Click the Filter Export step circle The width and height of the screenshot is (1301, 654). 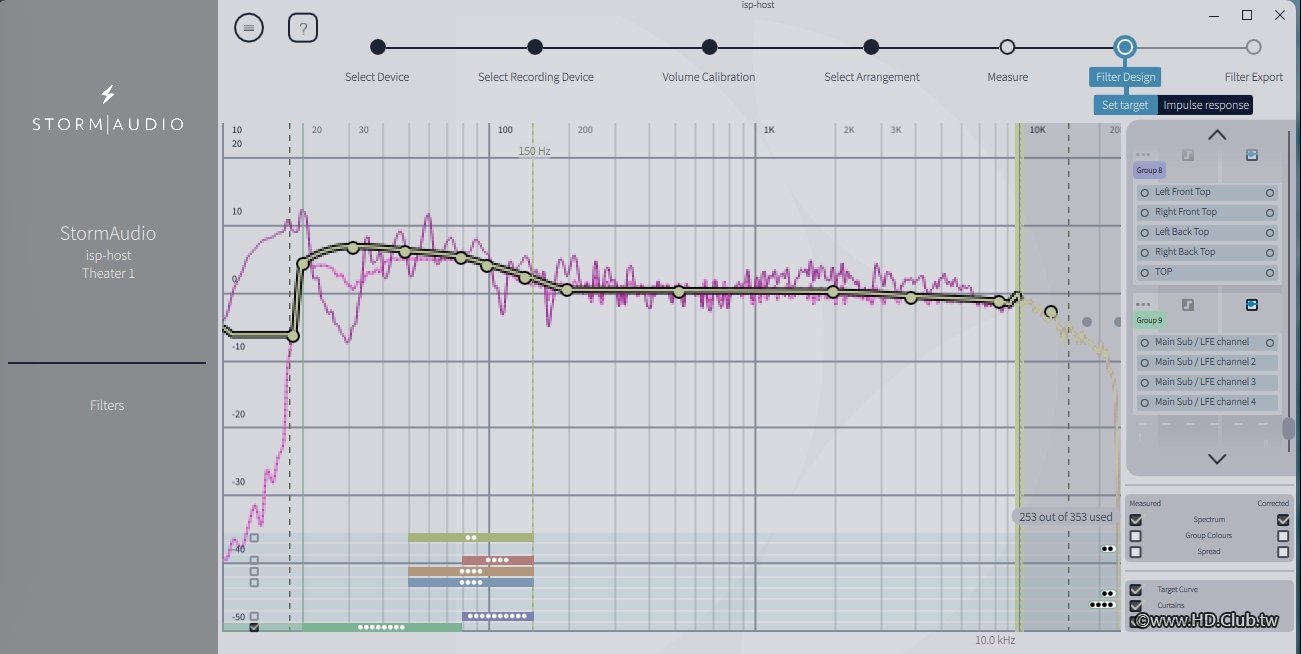pyautogui.click(x=1253, y=47)
